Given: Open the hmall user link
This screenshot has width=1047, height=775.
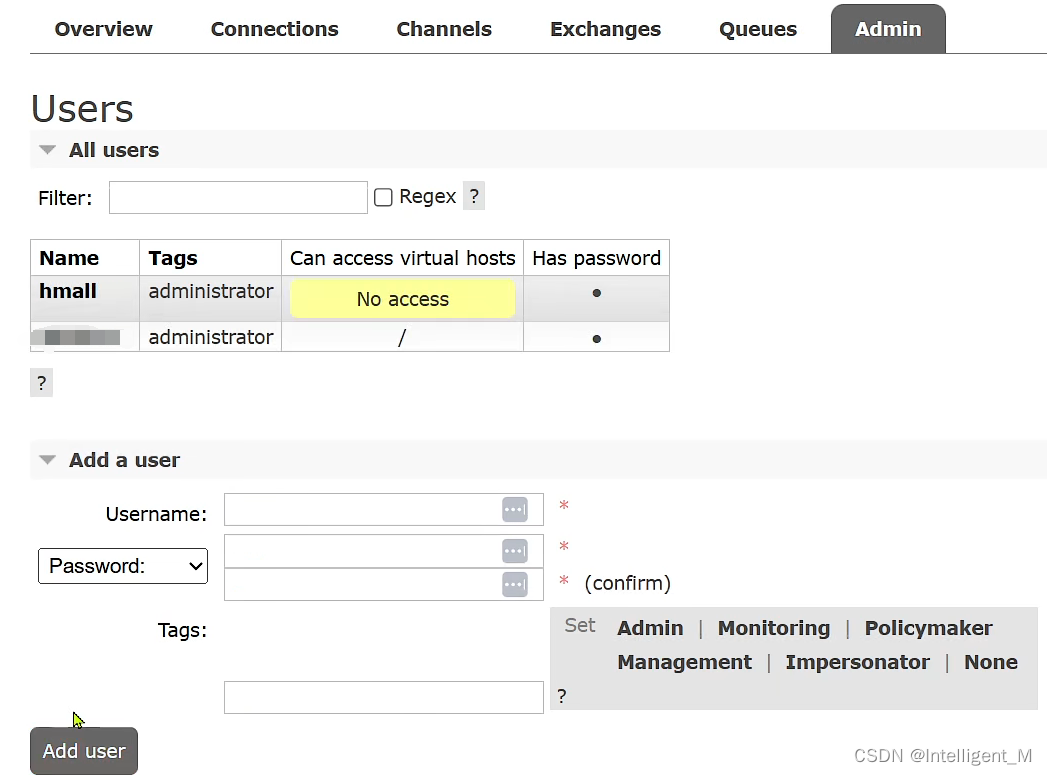Looking at the screenshot, I should [x=68, y=291].
